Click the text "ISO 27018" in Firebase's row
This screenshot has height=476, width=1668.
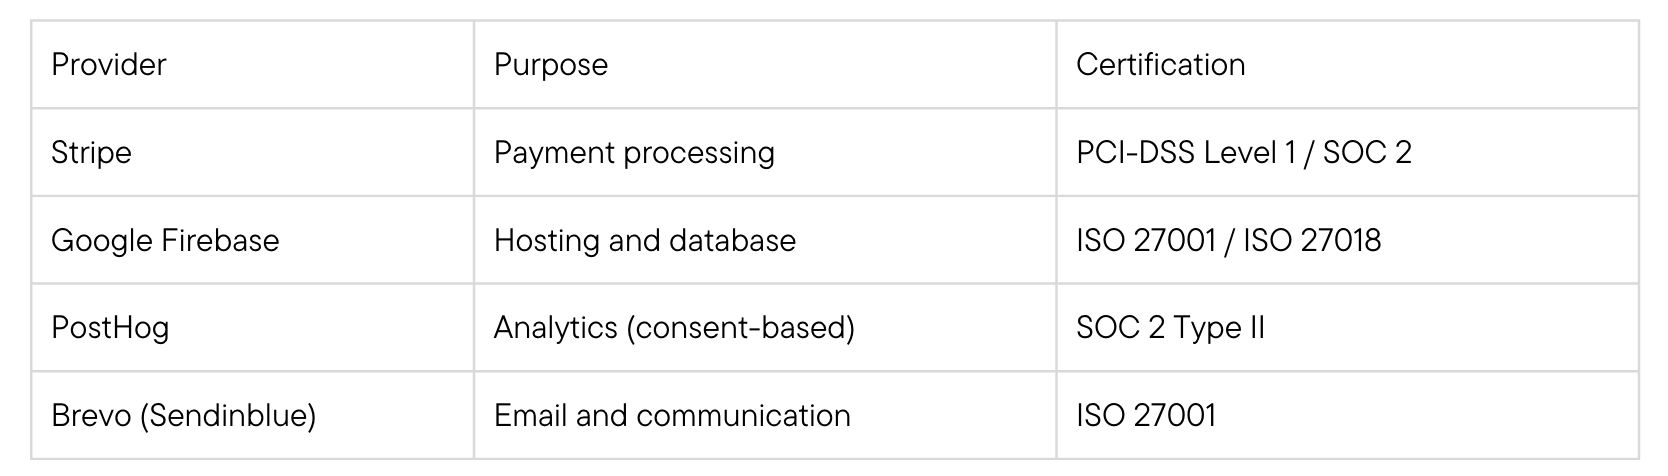click(1312, 241)
